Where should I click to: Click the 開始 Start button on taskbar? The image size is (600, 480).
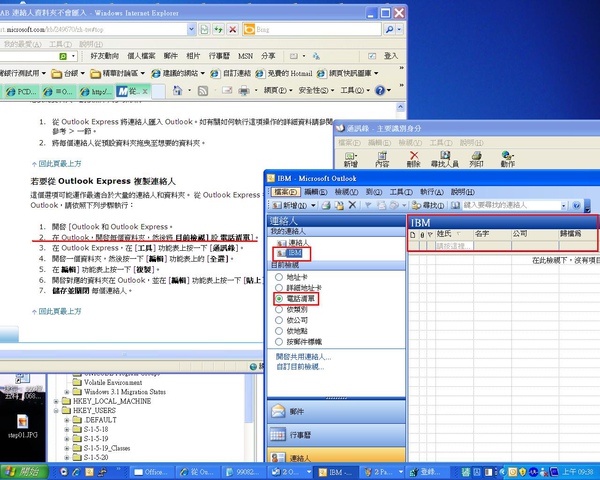(x=24, y=472)
